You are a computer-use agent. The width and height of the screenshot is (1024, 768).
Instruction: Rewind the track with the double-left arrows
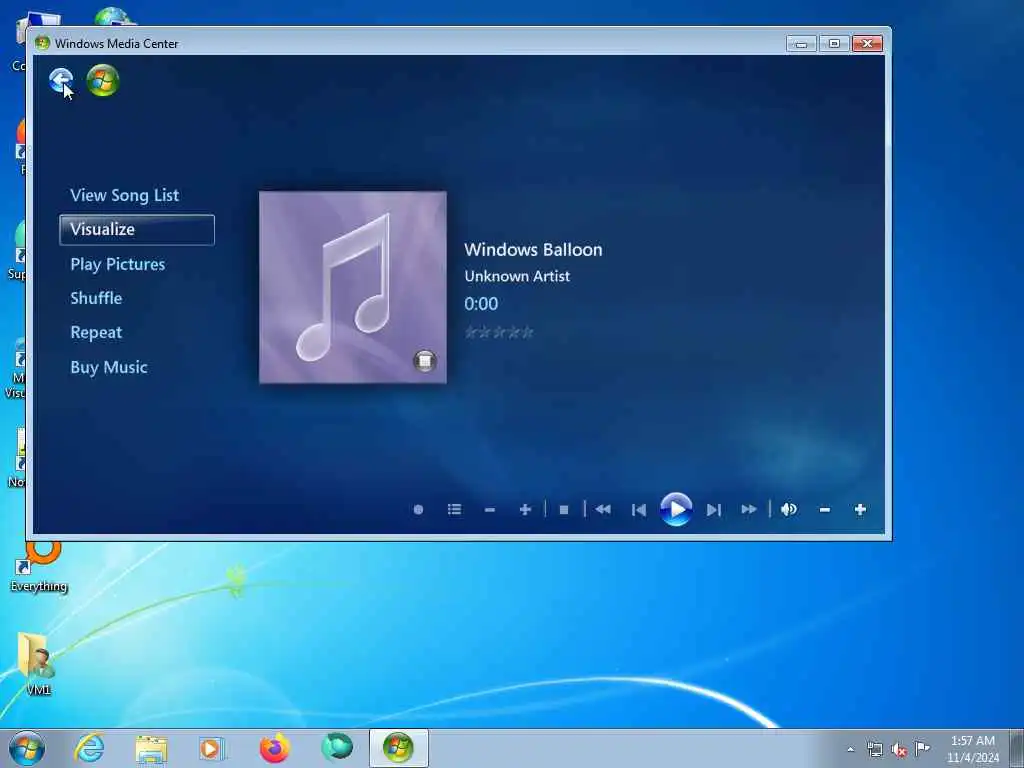(x=603, y=509)
